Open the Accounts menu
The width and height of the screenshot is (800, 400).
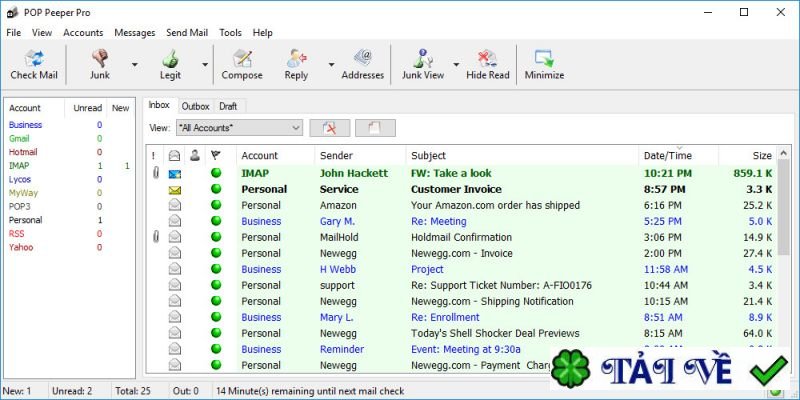[x=83, y=33]
